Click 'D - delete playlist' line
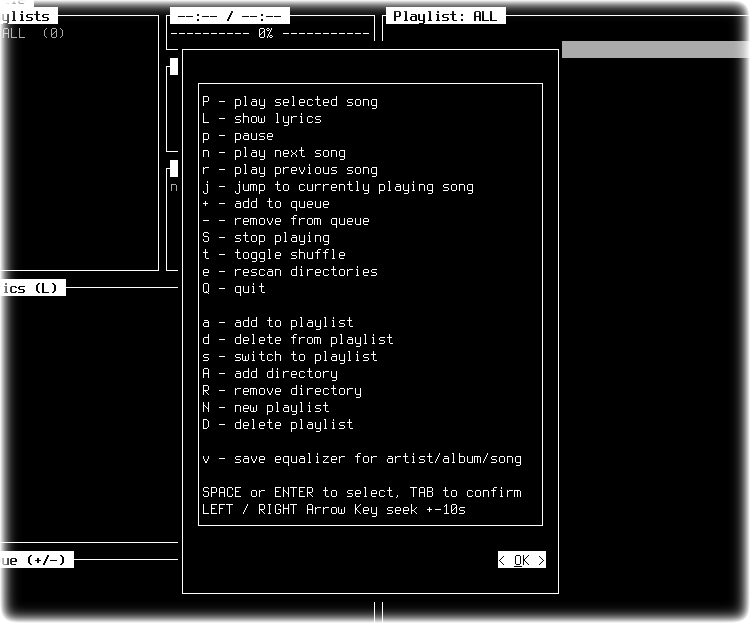Image resolution: width=750 pixels, height=623 pixels. pyautogui.click(x=277, y=424)
